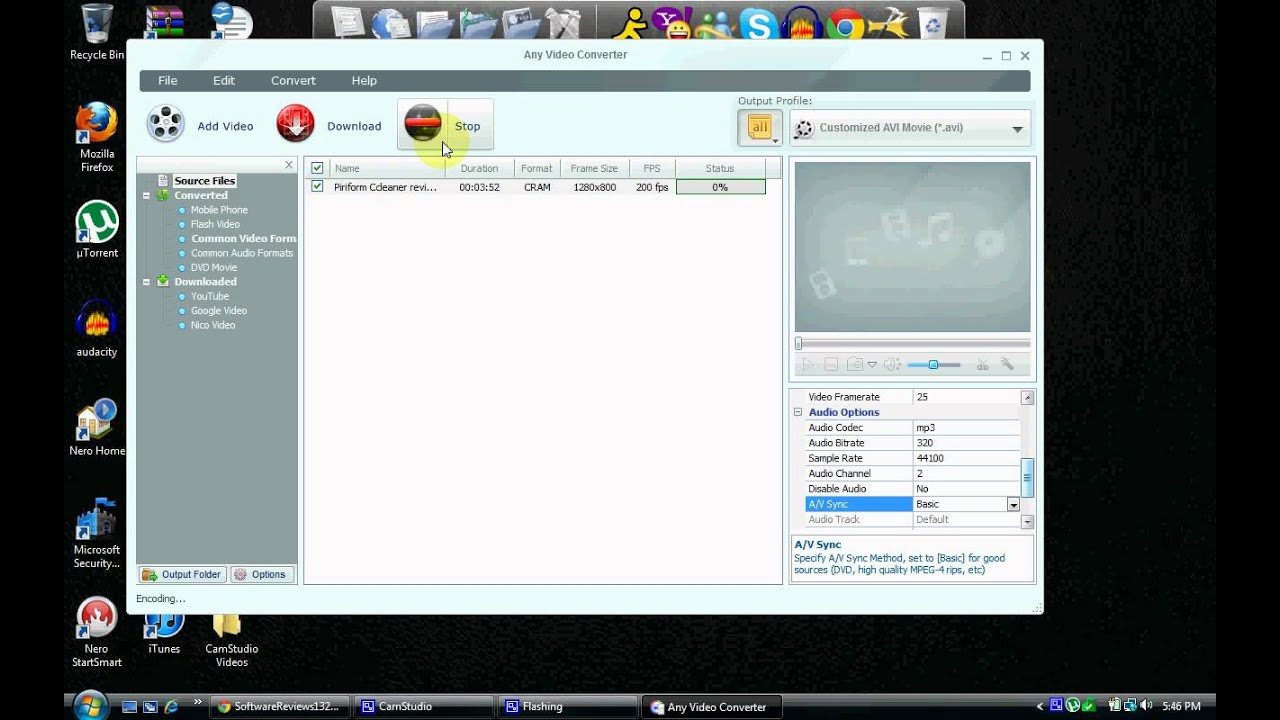Open the Help menu
1280x720 pixels.
364,81
